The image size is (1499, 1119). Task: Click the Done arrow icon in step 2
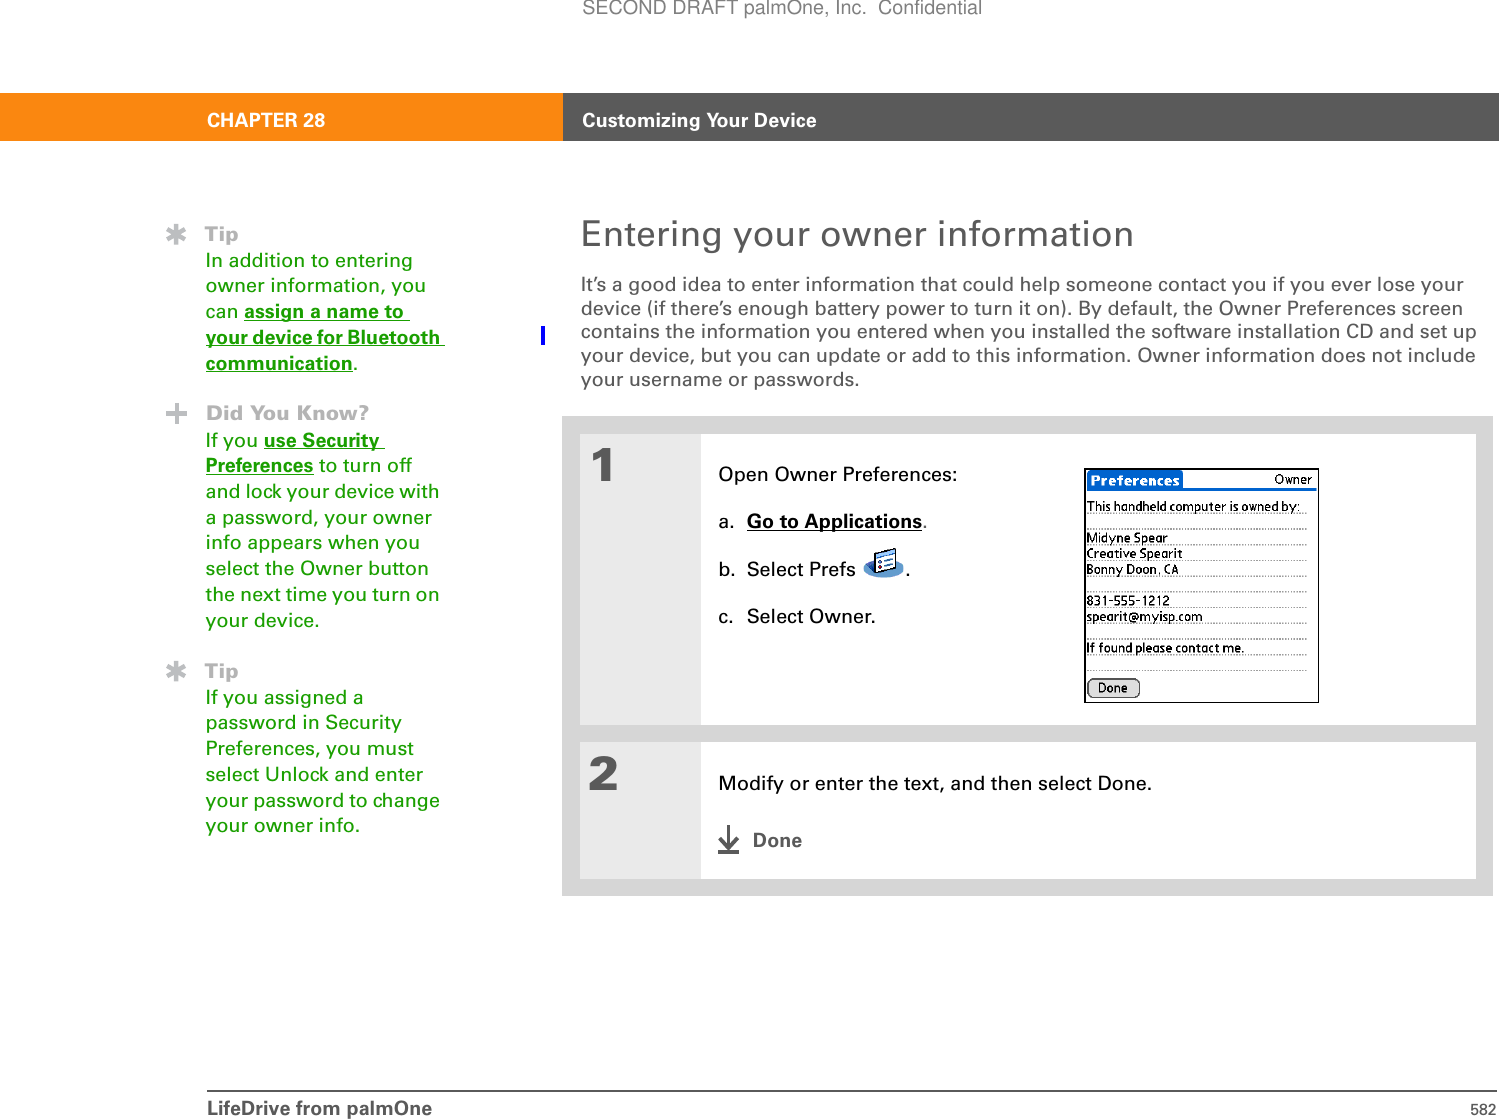pos(729,840)
